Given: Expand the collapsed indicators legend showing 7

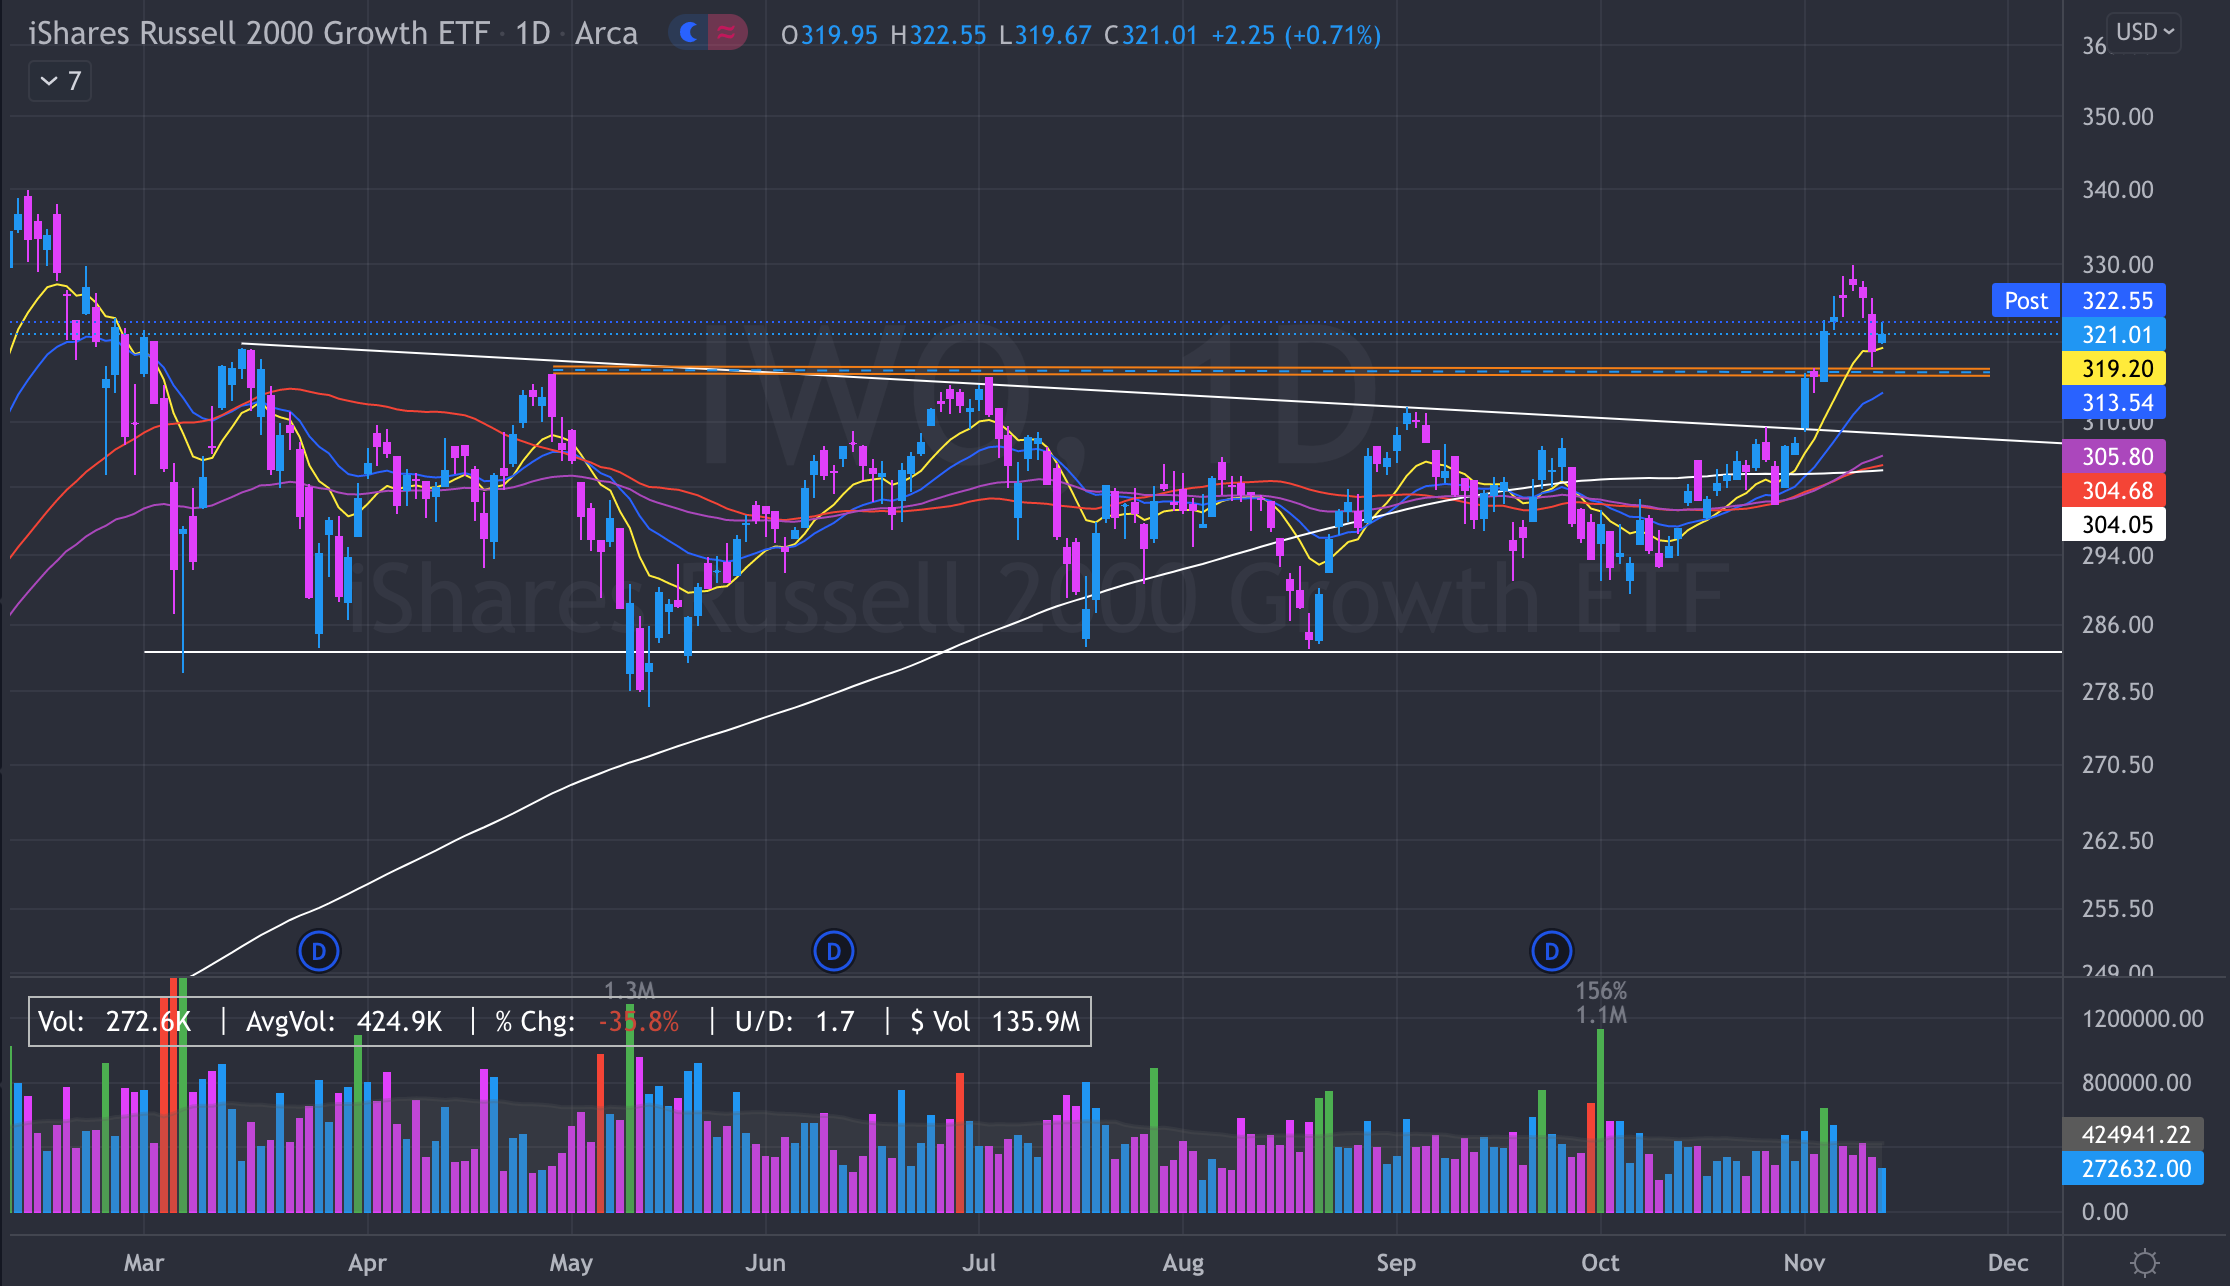Looking at the screenshot, I should (x=60, y=81).
